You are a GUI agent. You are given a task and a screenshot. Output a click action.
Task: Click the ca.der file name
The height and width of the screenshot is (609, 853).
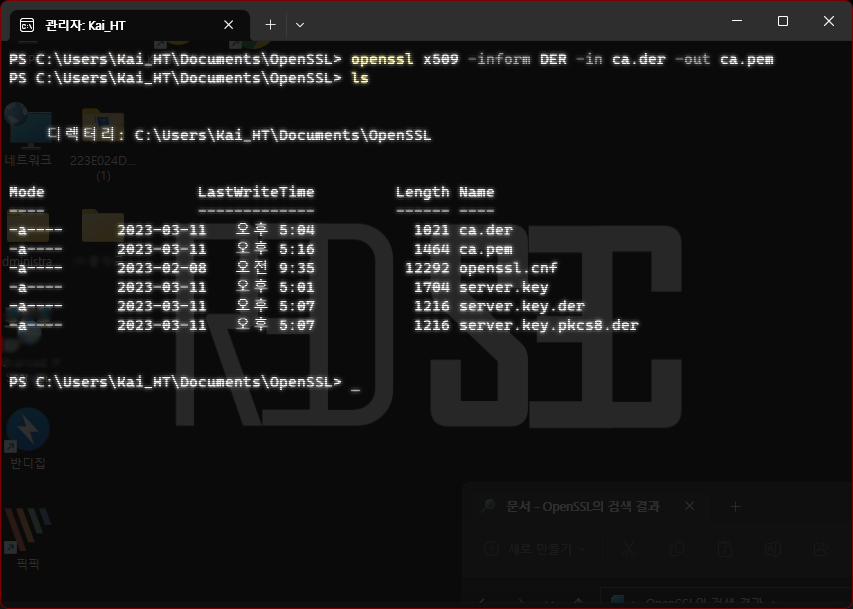(486, 230)
